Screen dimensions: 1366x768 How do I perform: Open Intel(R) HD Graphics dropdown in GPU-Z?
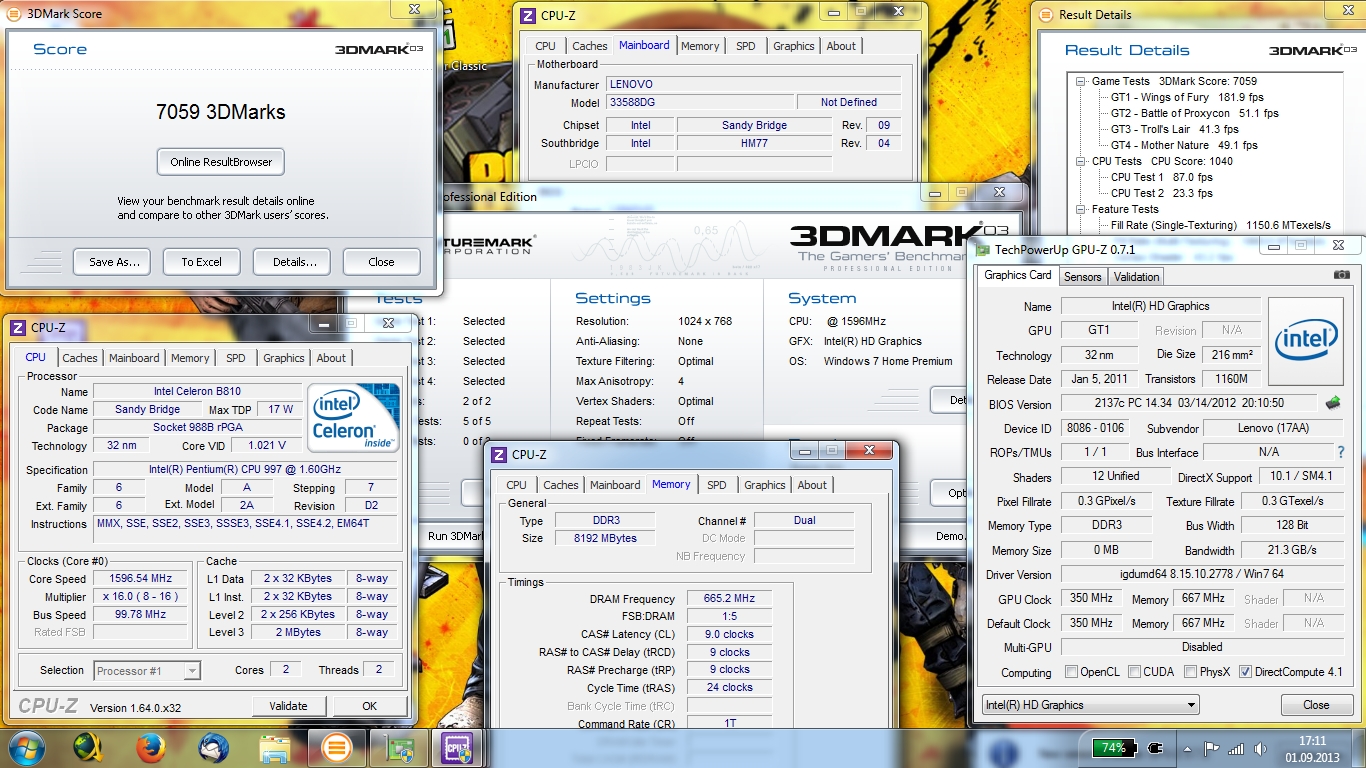[x=1090, y=705]
